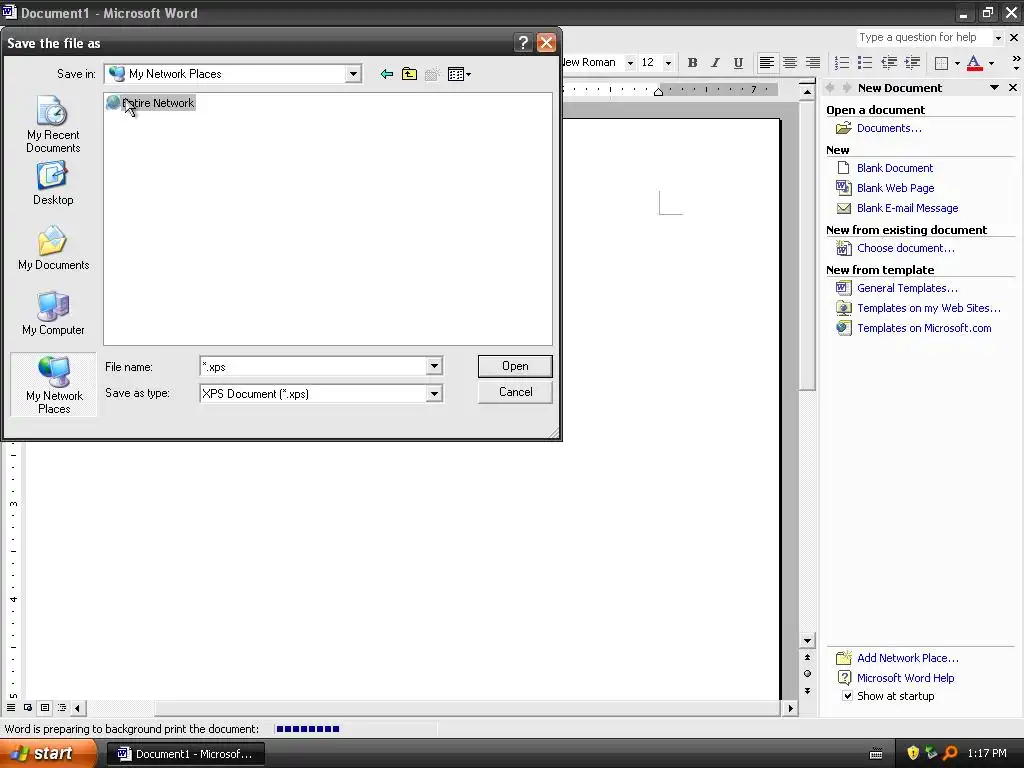Viewport: 1024px width, 768px height.
Task: Select the Entire Network item
Action: click(x=151, y=103)
